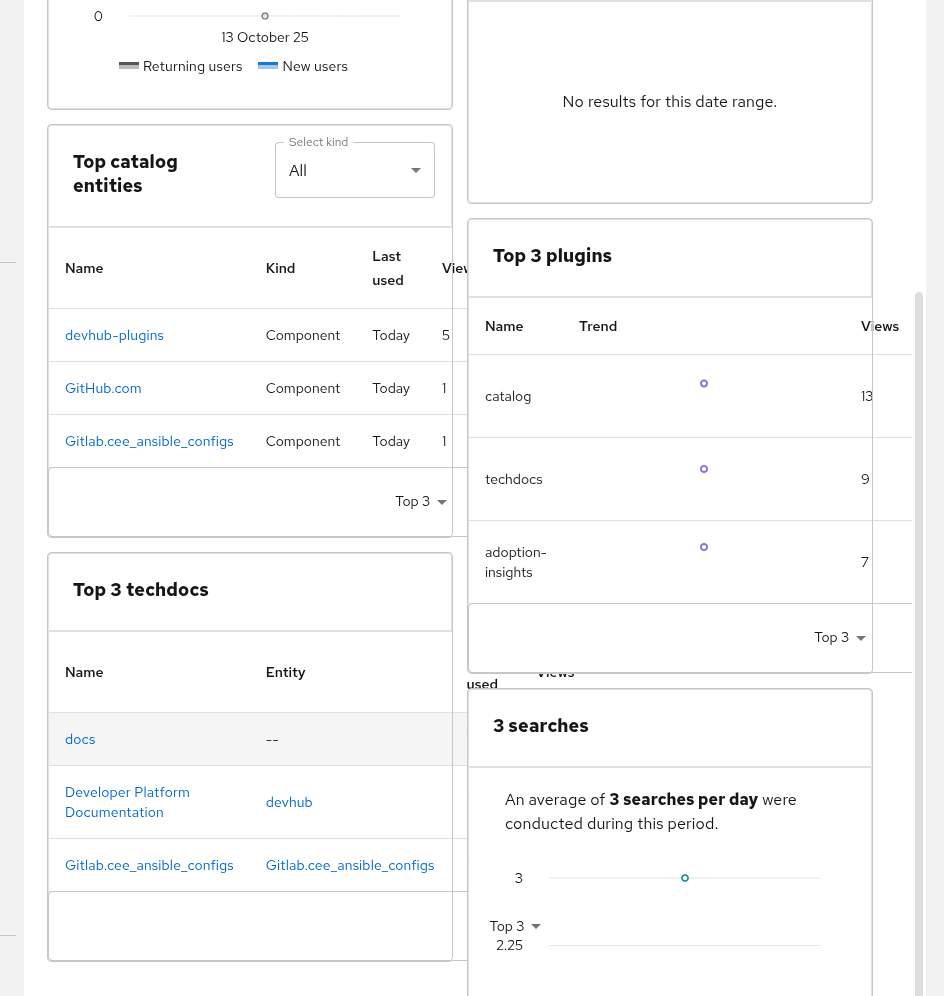
Task: Click the New users legend swatch
Action: pos(267,66)
